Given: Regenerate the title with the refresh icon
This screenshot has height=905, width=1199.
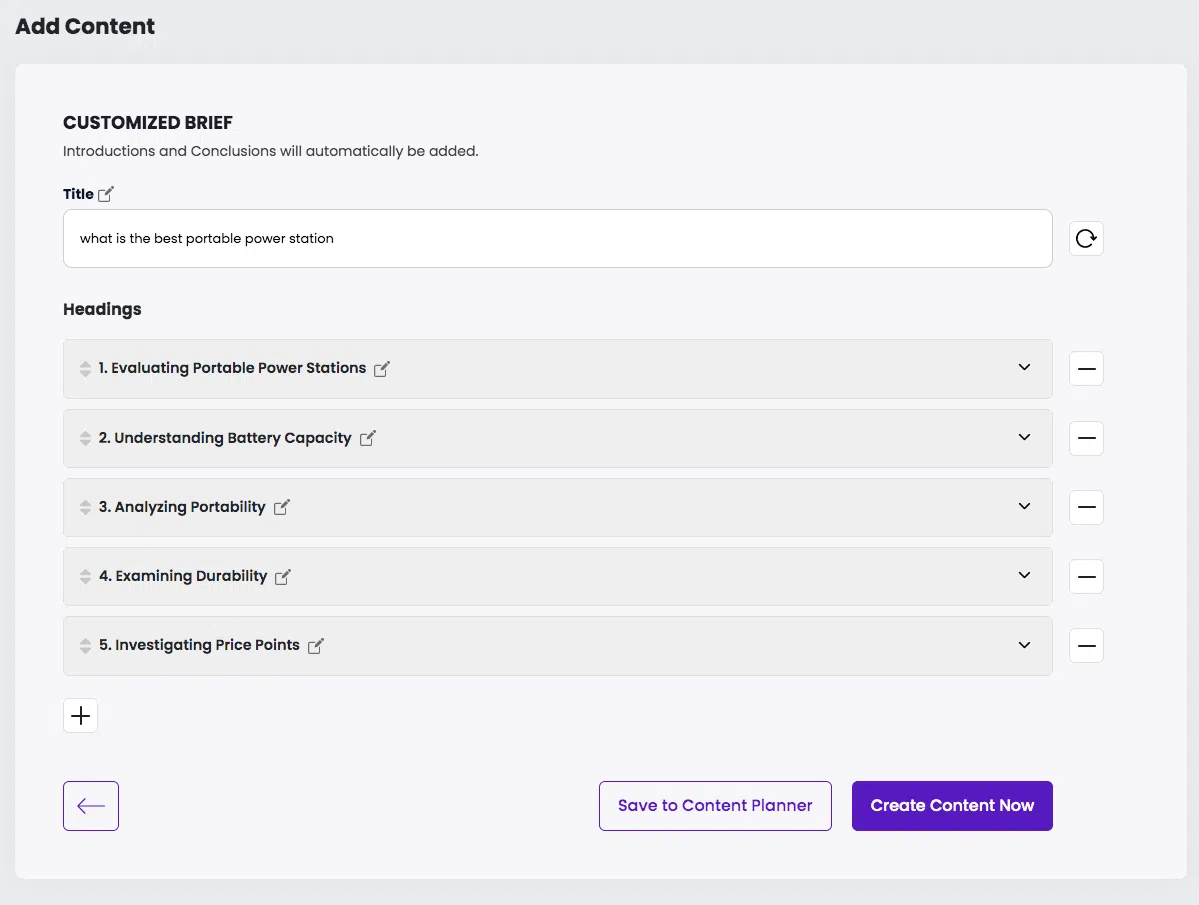Looking at the screenshot, I should (x=1086, y=239).
